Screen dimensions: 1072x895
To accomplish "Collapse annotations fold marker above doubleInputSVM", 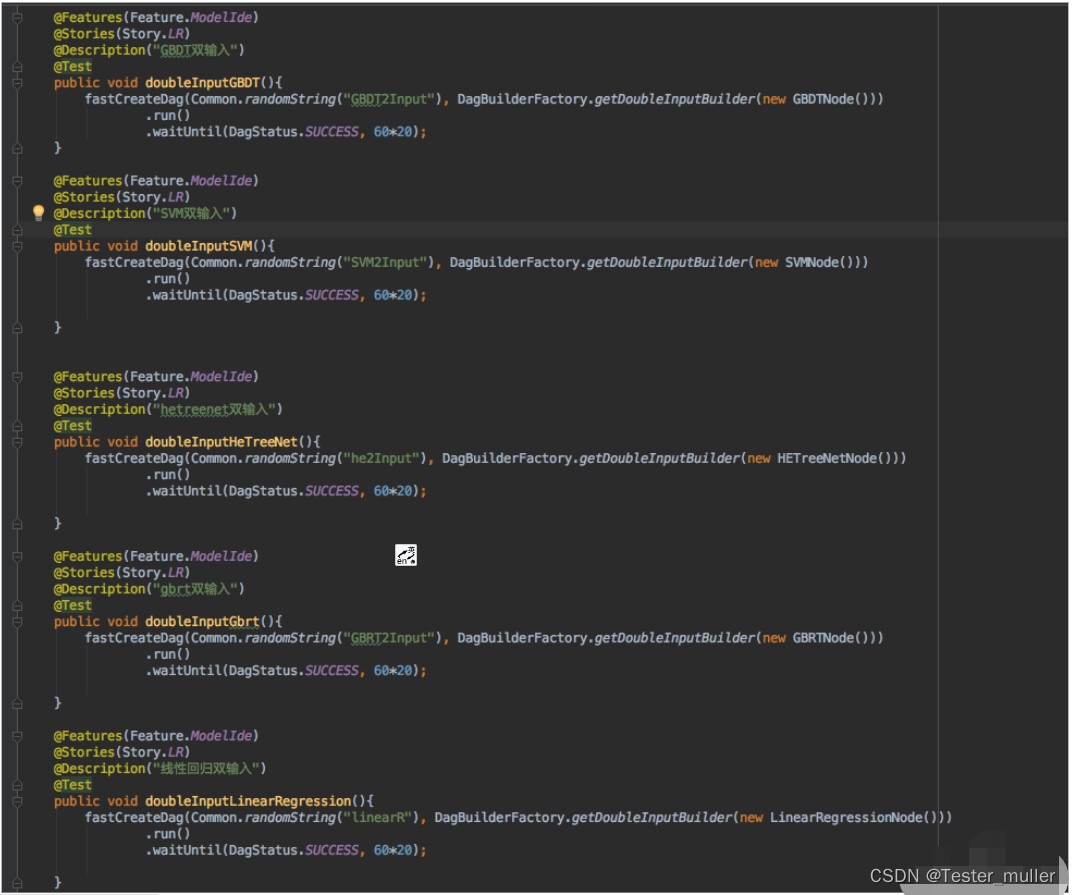I will pos(18,181).
